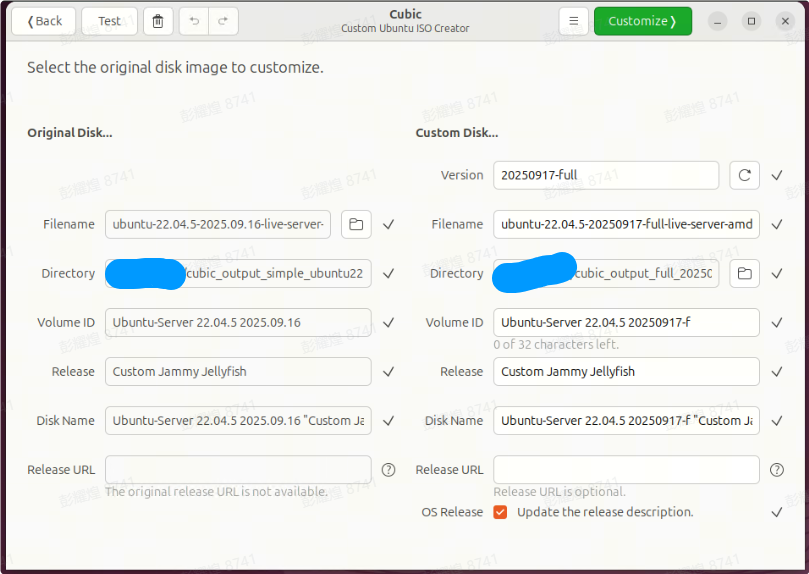Click the custom Volume ID field
The image size is (809, 574).
626,322
